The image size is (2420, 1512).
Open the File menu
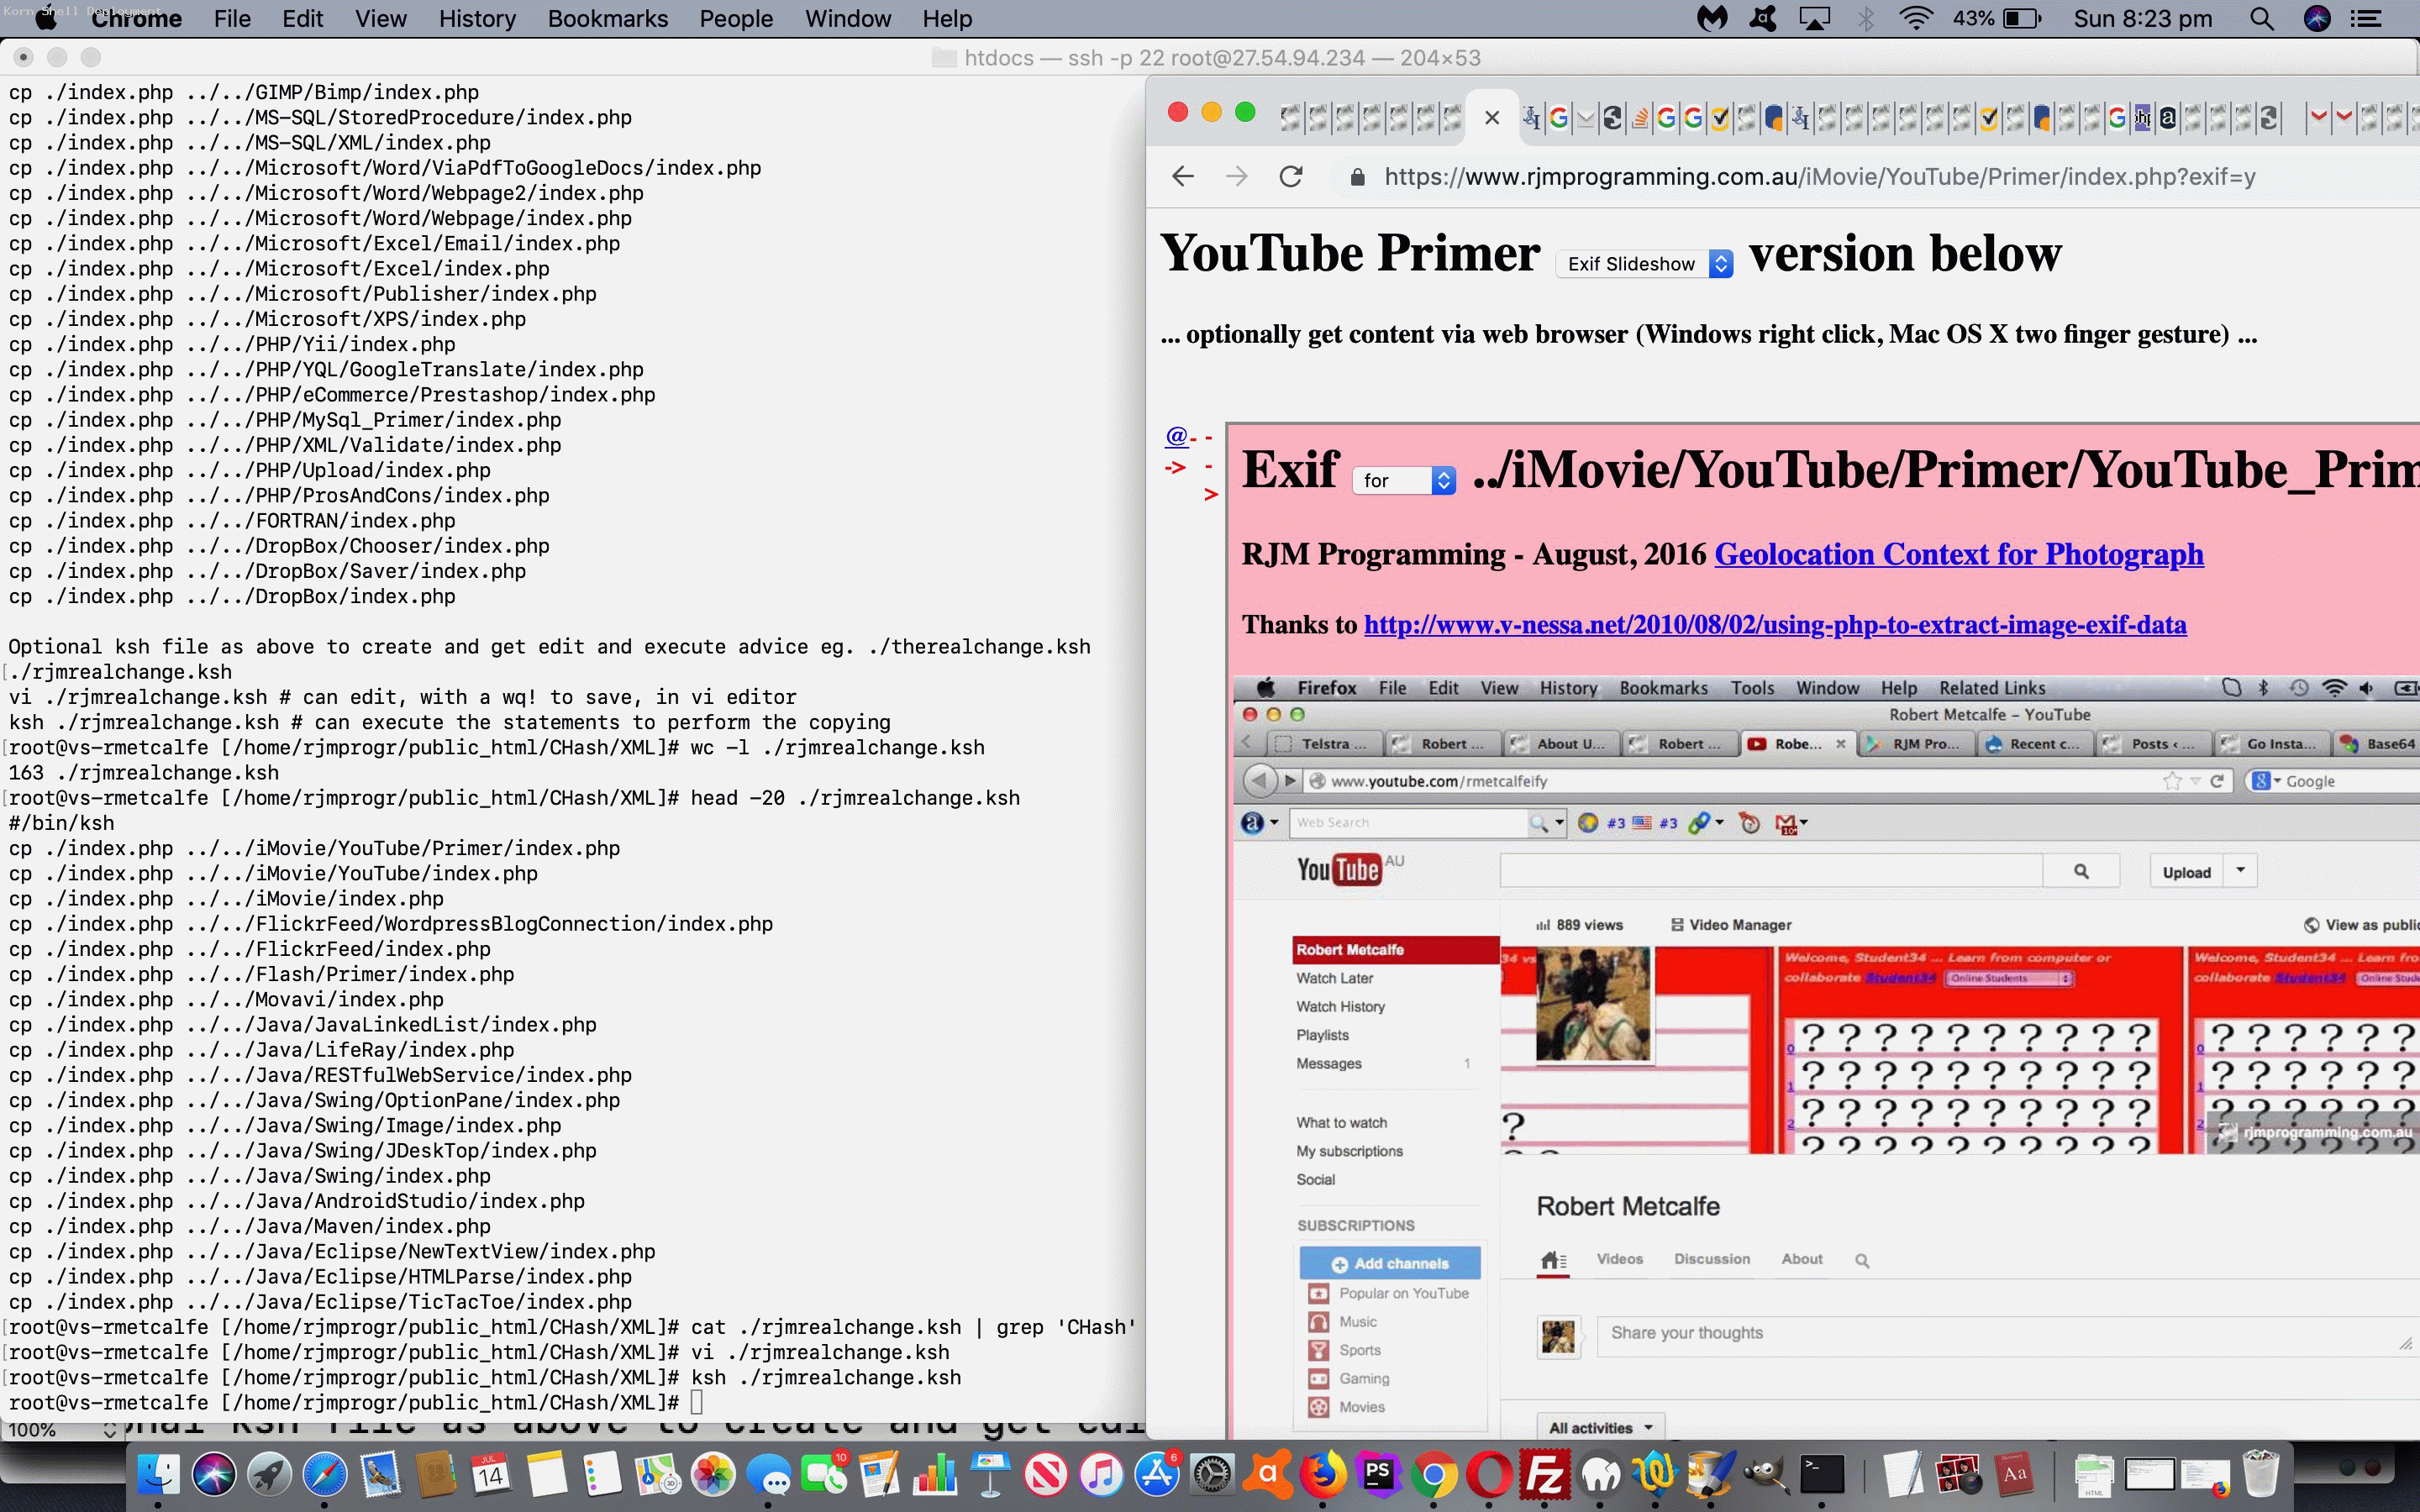pos(232,19)
